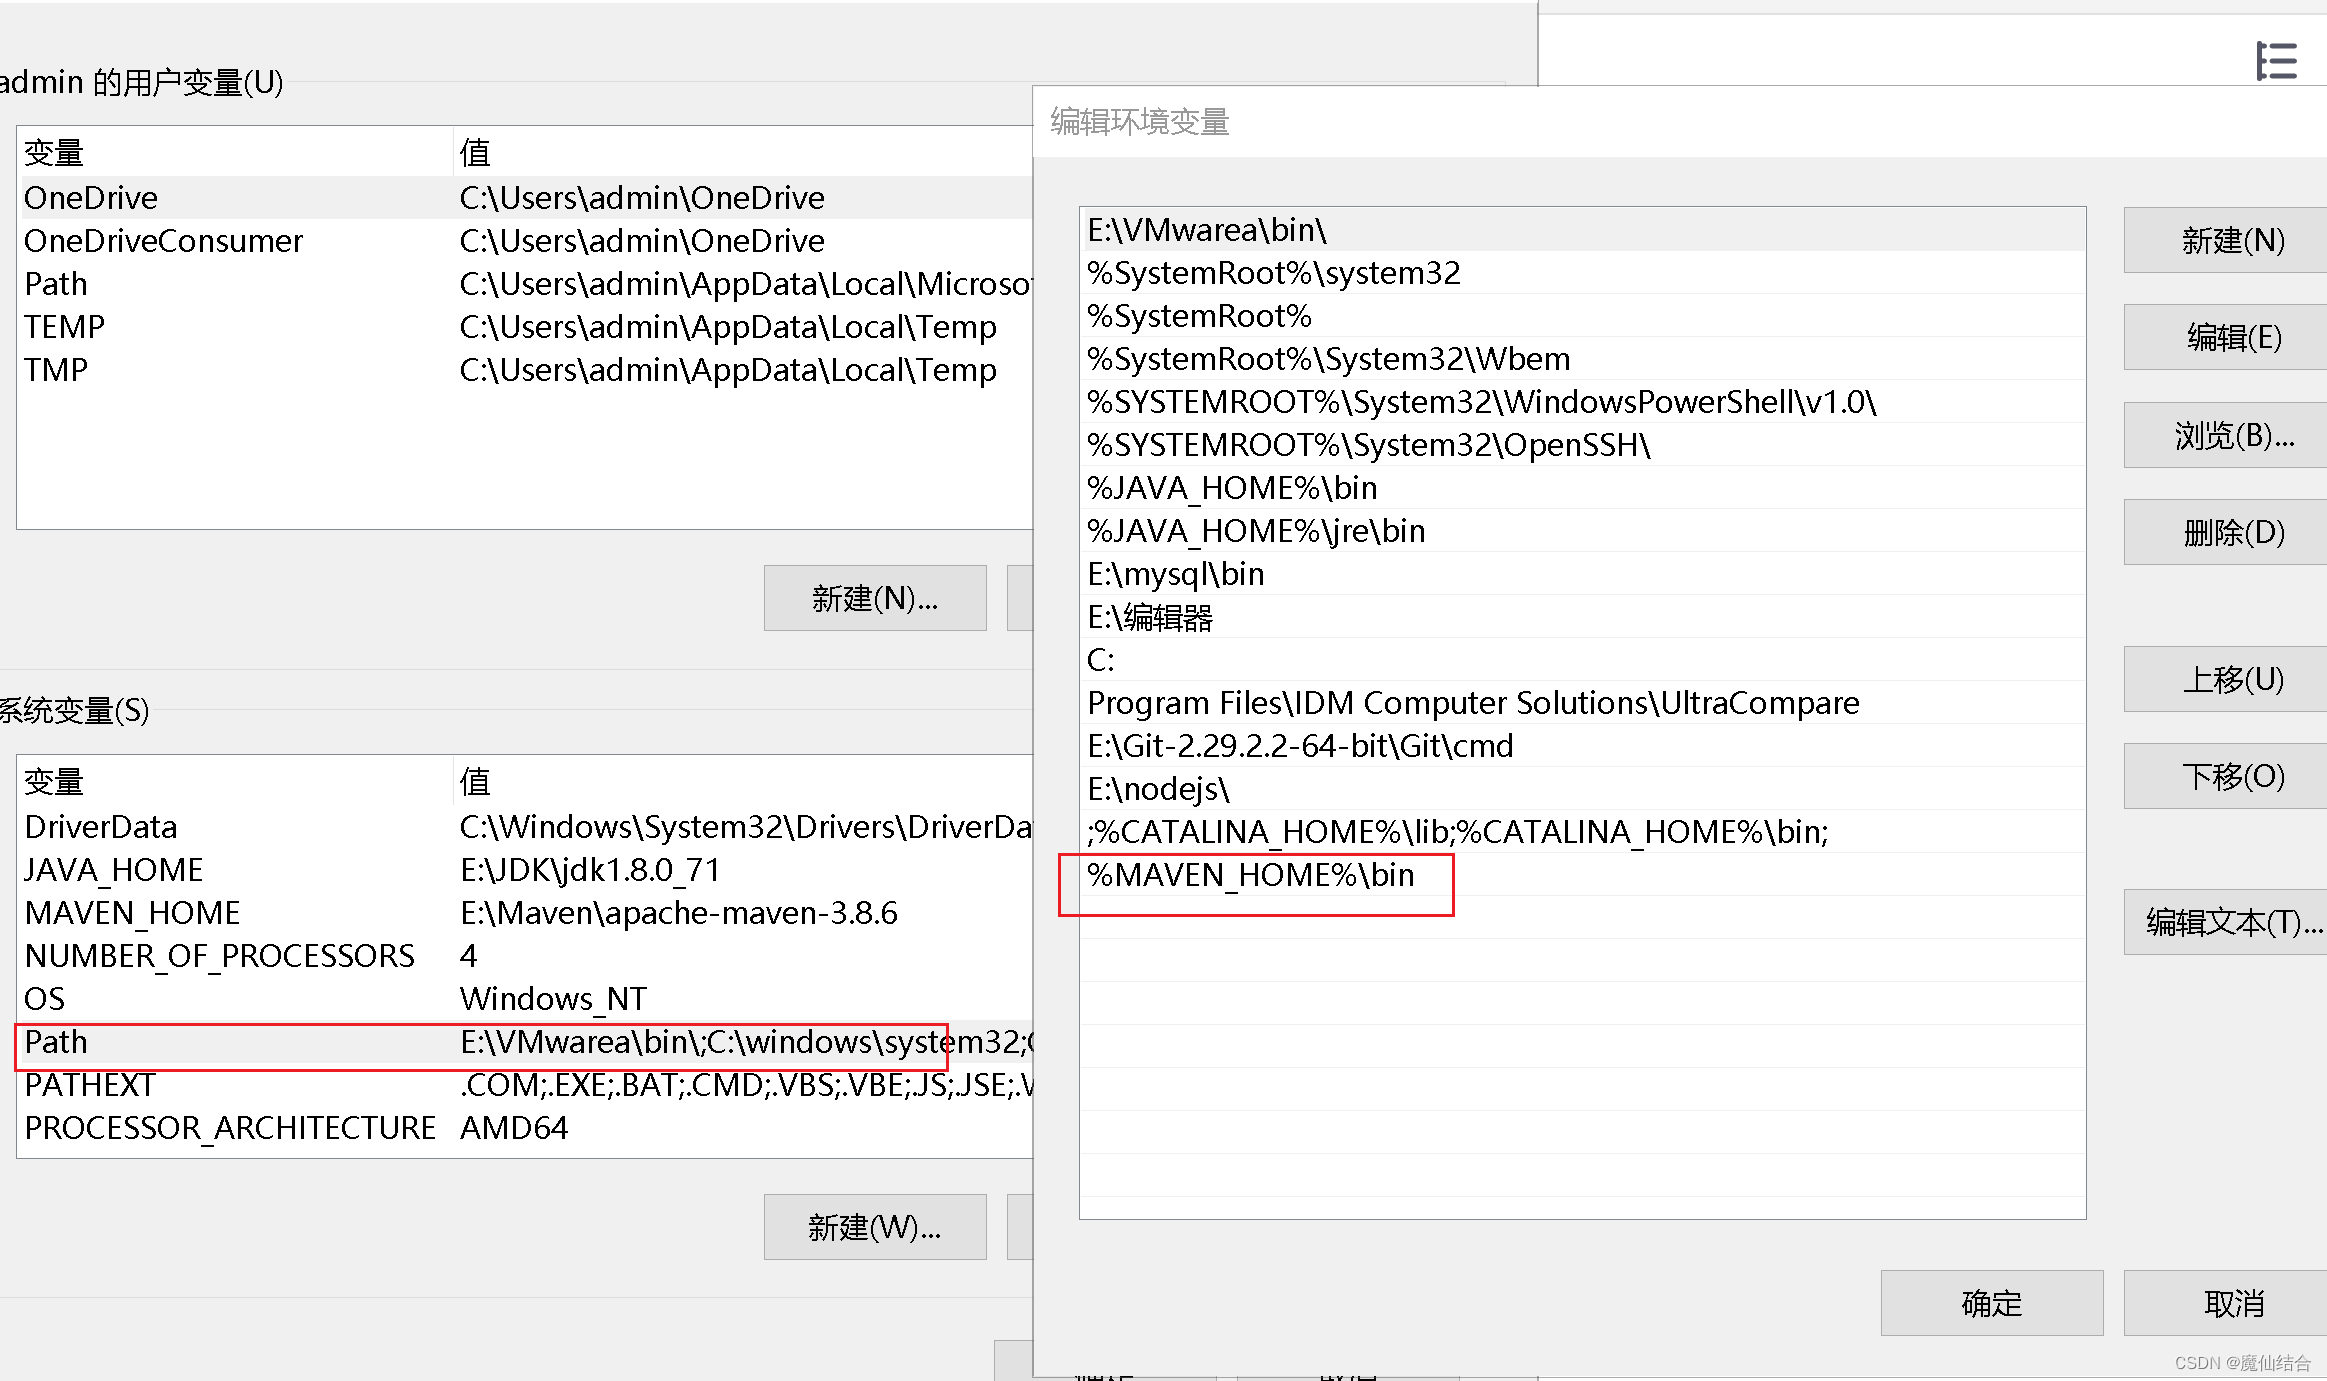Select the %CATALINA_HOME%\lib entry

coord(1583,832)
